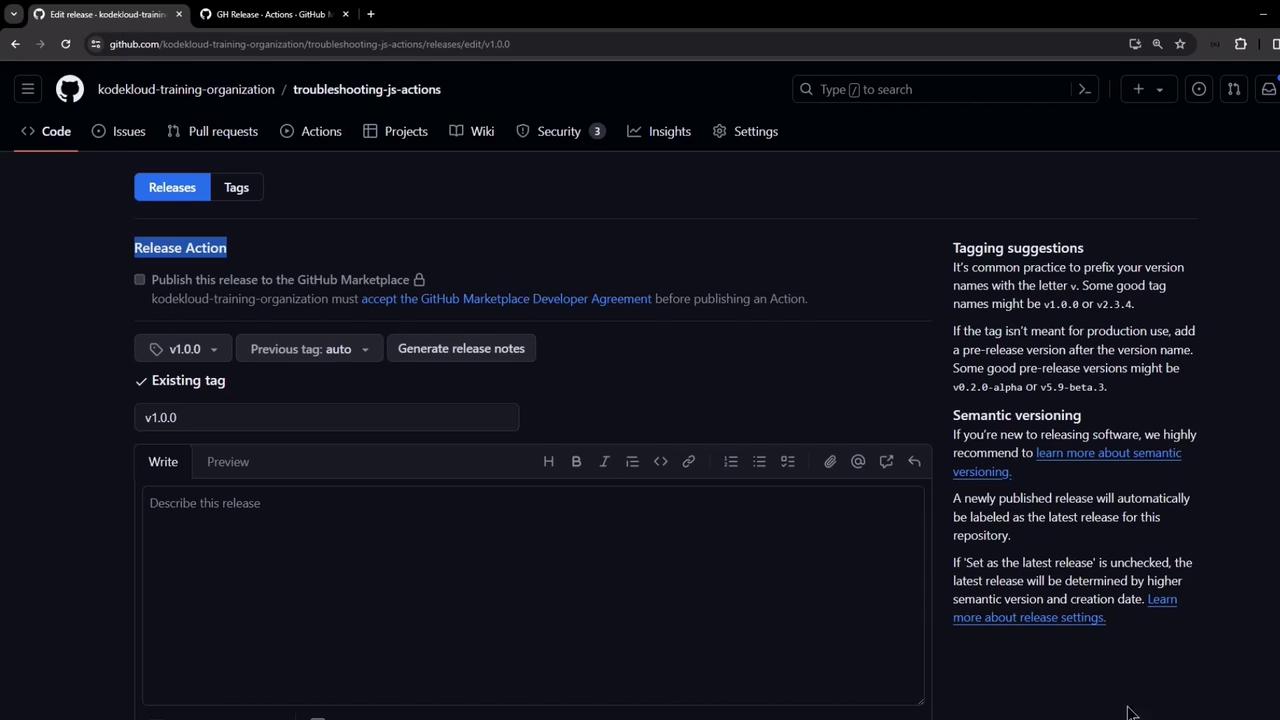This screenshot has height=720, width=1280.
Task: Click Generate release notes
Action: pyautogui.click(x=461, y=348)
